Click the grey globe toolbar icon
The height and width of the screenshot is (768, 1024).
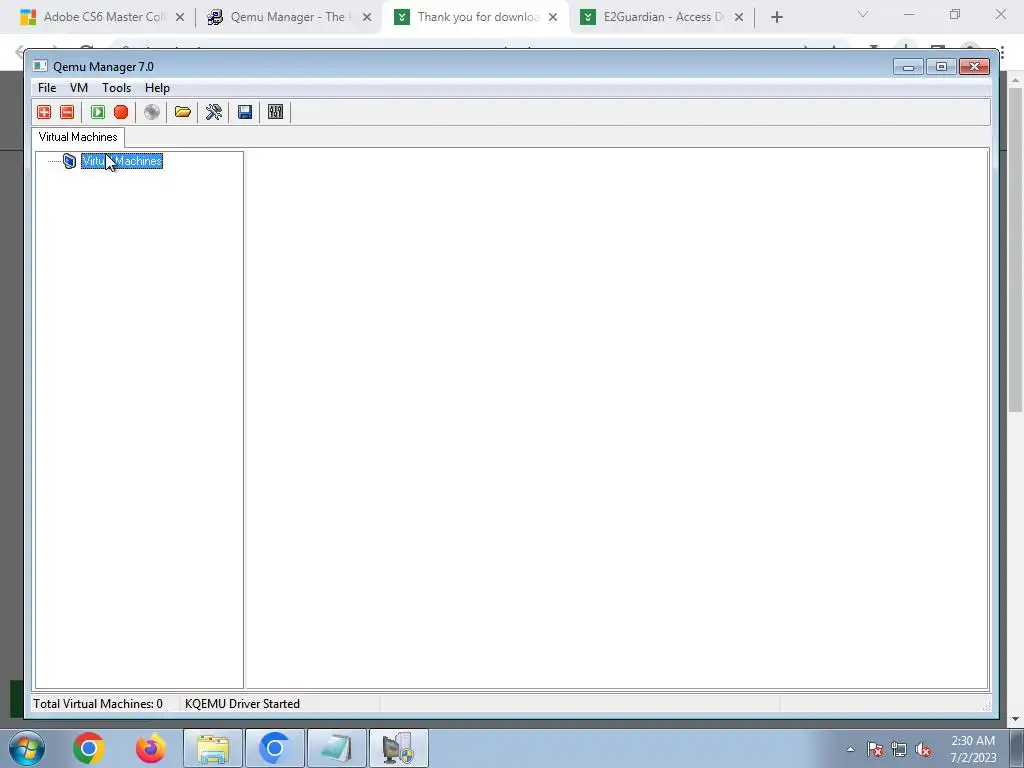(x=152, y=112)
